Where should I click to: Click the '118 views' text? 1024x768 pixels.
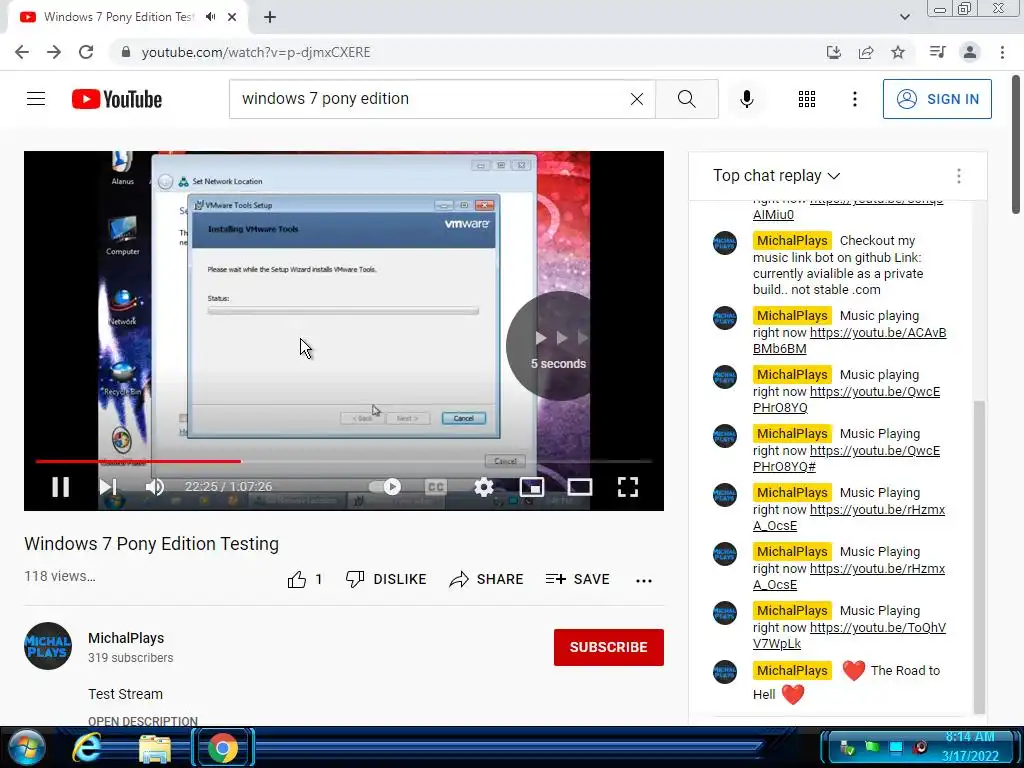click(x=60, y=576)
